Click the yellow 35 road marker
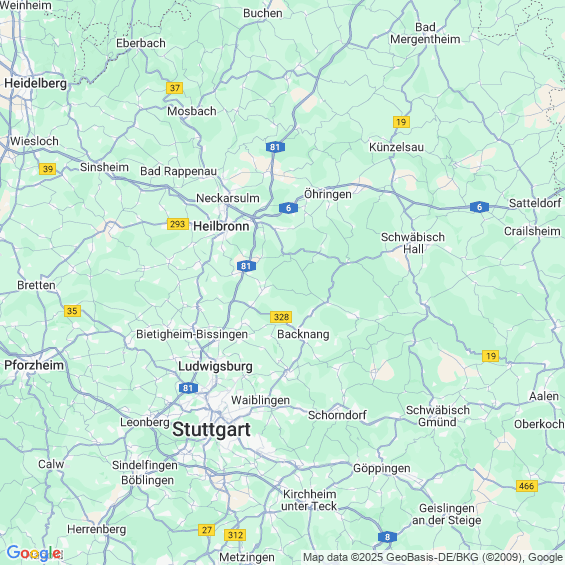Viewport: 565px width, 565px height. click(72, 311)
